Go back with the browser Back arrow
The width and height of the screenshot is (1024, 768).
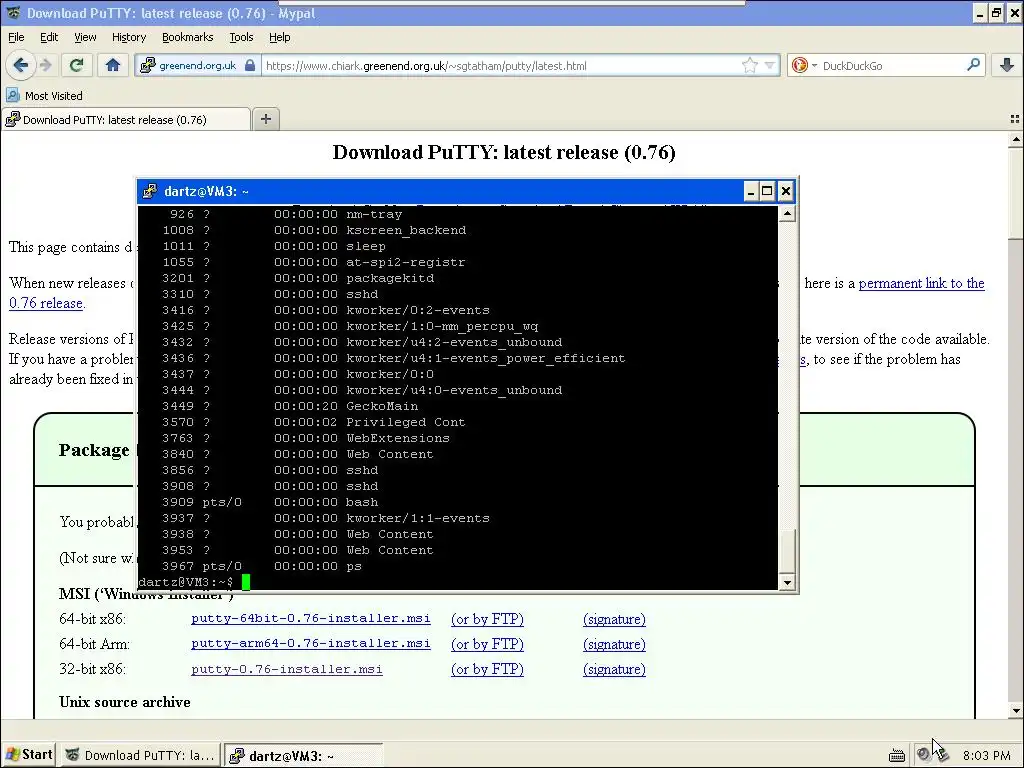[x=21, y=65]
